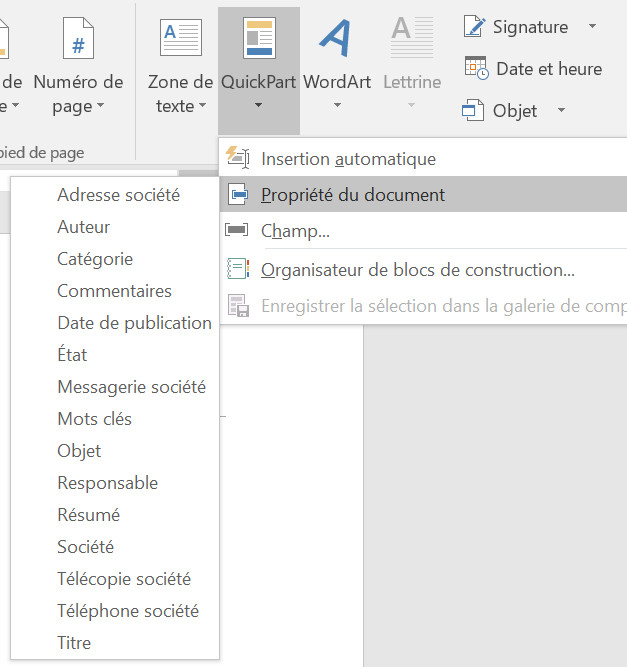
Task: Select Téléphone société in the list
Action: (x=128, y=611)
